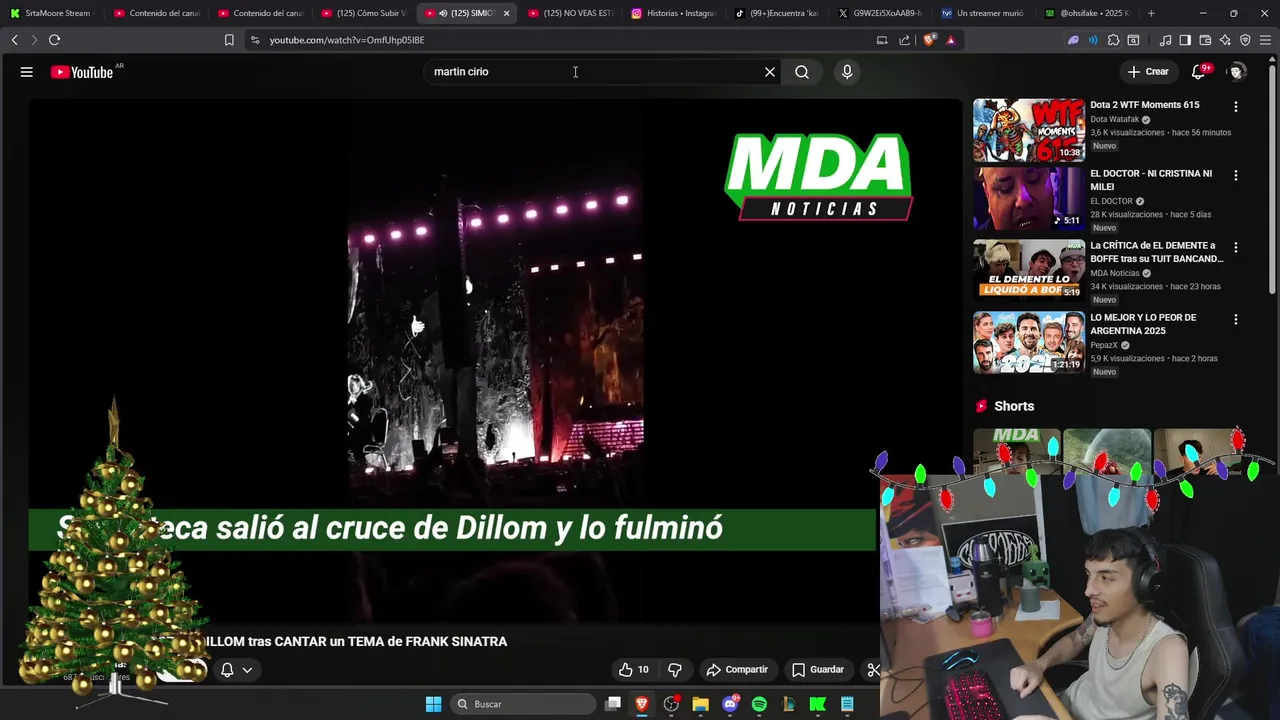
Task: Bookmark this page in the address bar
Action: click(x=229, y=40)
